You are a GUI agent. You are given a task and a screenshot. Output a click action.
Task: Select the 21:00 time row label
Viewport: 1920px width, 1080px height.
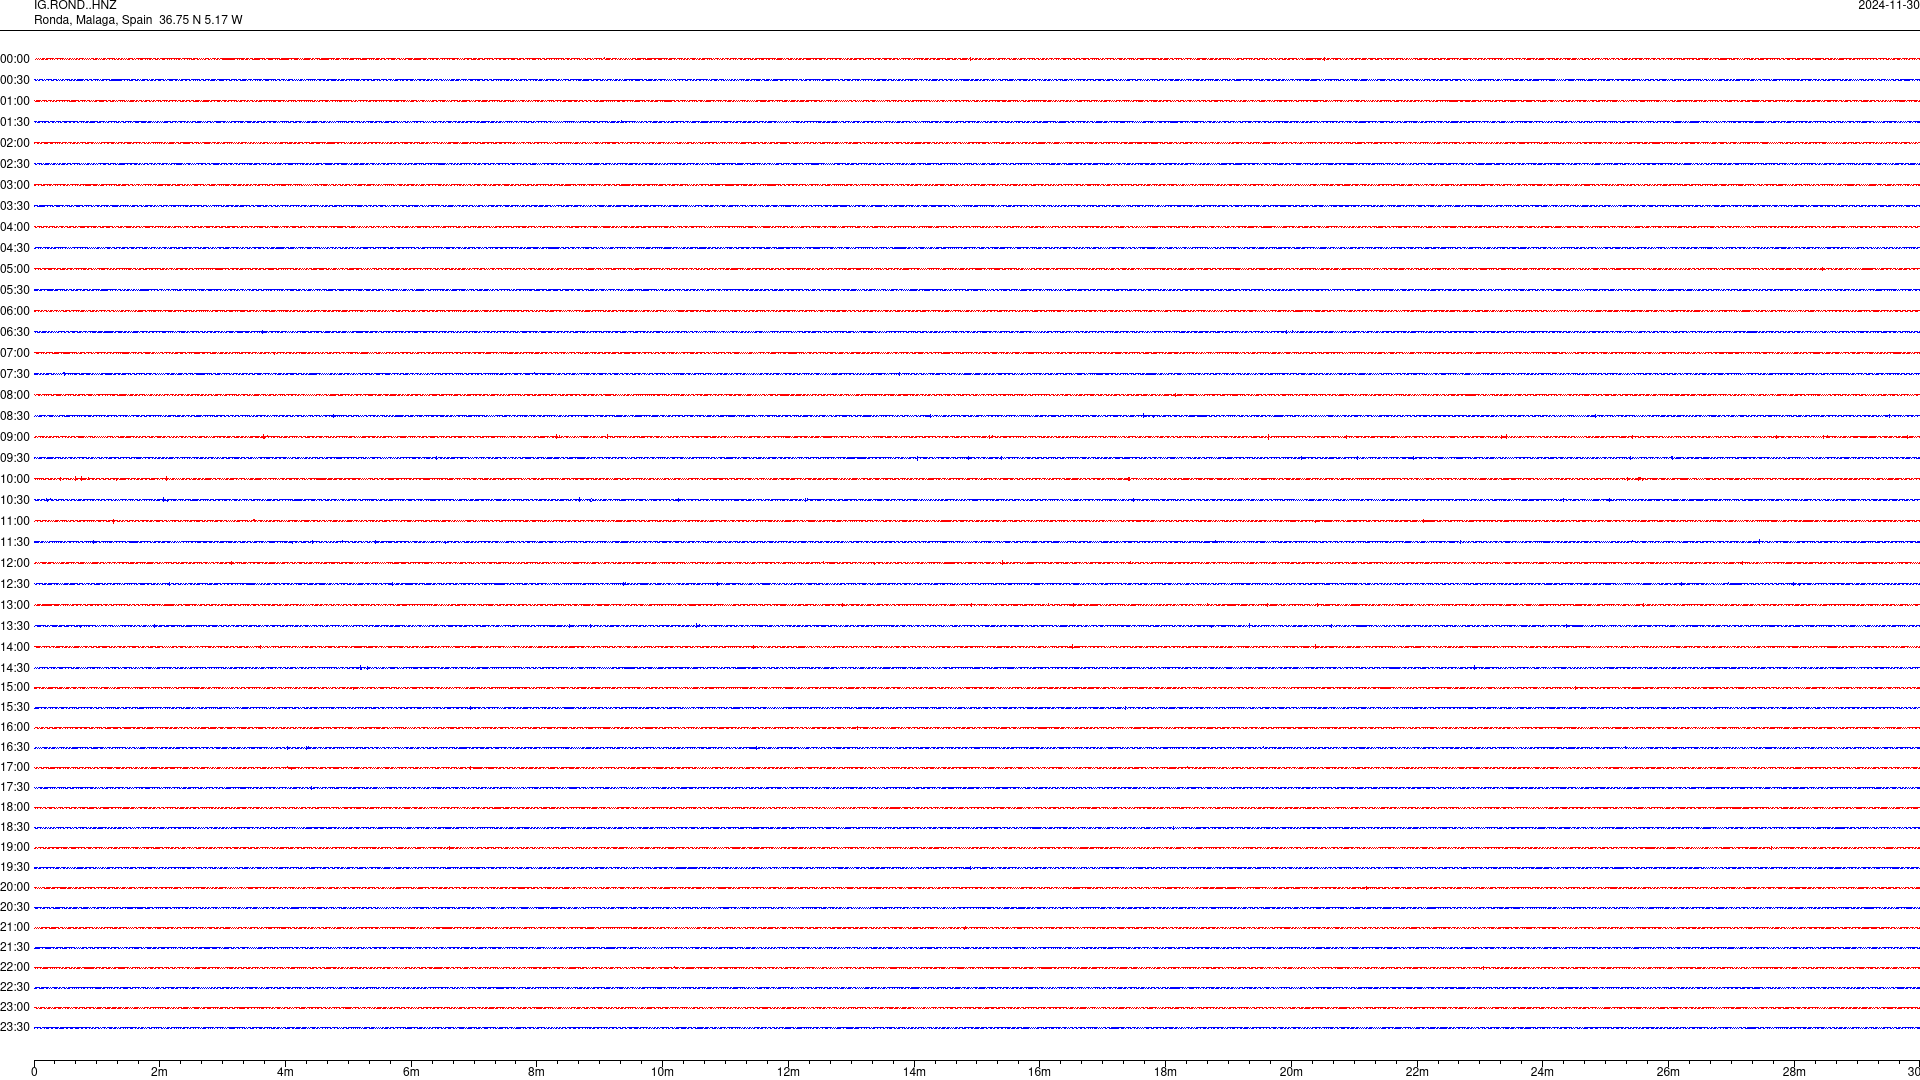tap(15, 927)
